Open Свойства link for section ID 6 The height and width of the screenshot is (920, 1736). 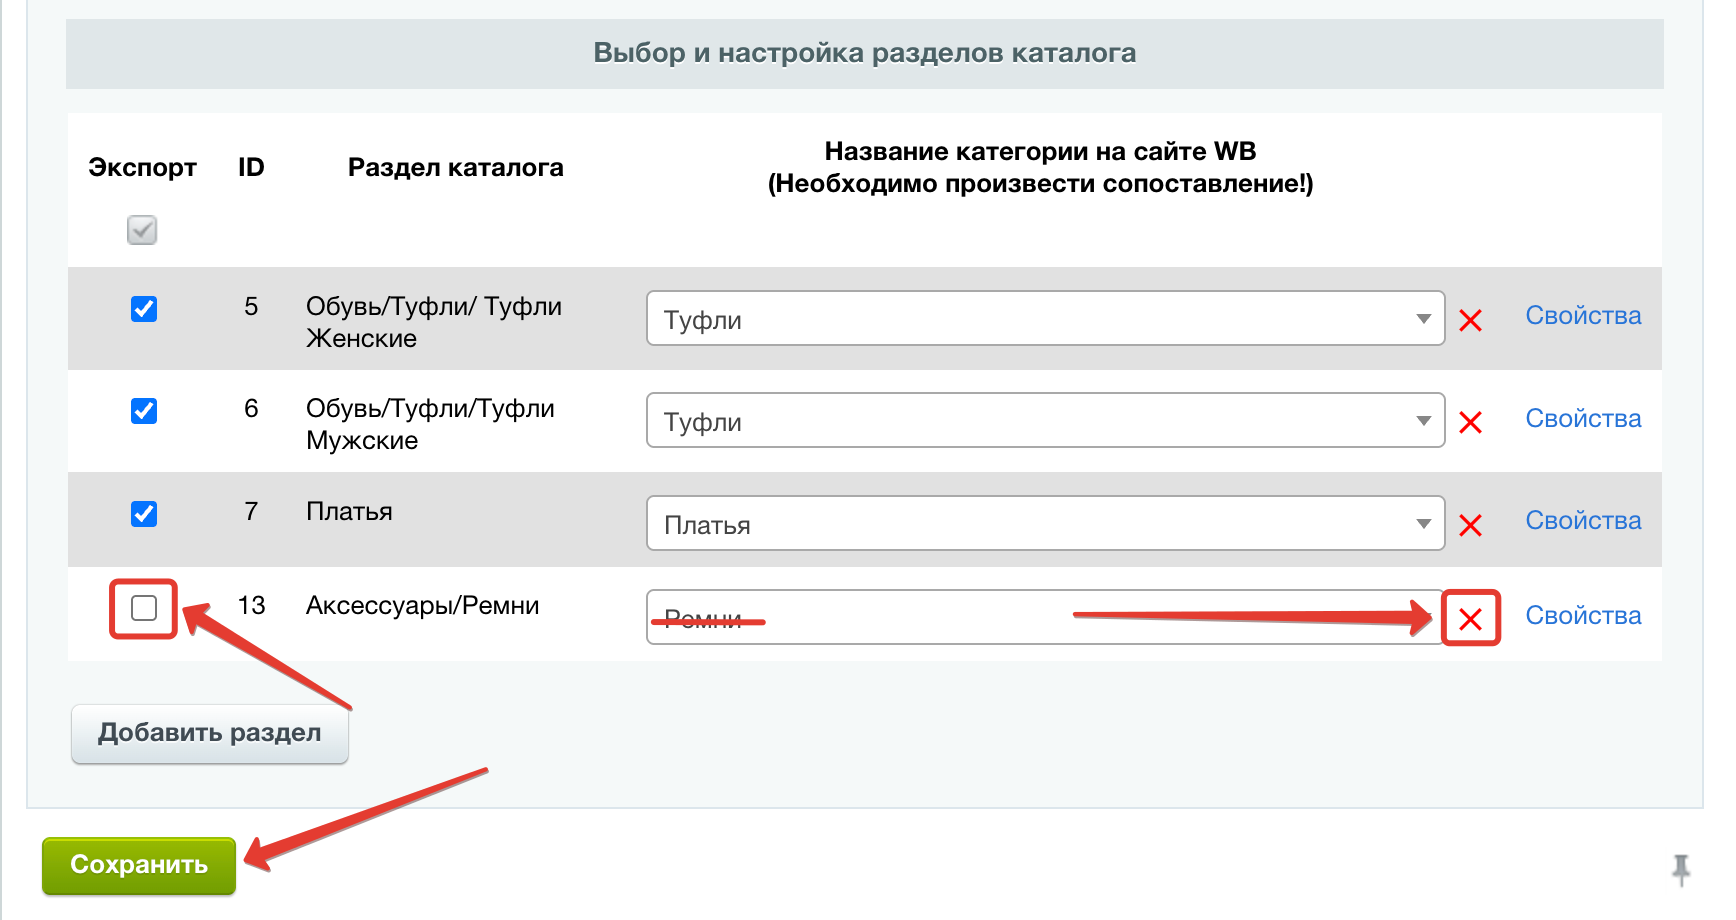tap(1583, 419)
